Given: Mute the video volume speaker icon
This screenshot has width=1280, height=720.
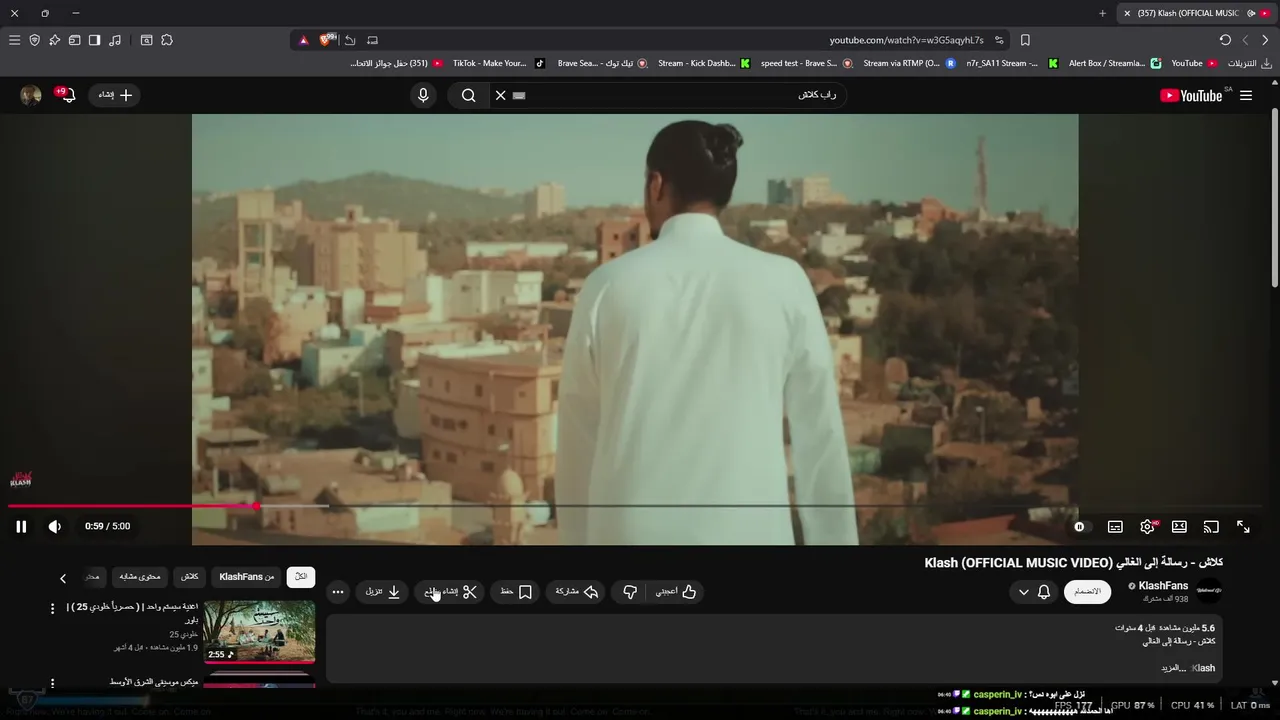Looking at the screenshot, I should (x=55, y=526).
